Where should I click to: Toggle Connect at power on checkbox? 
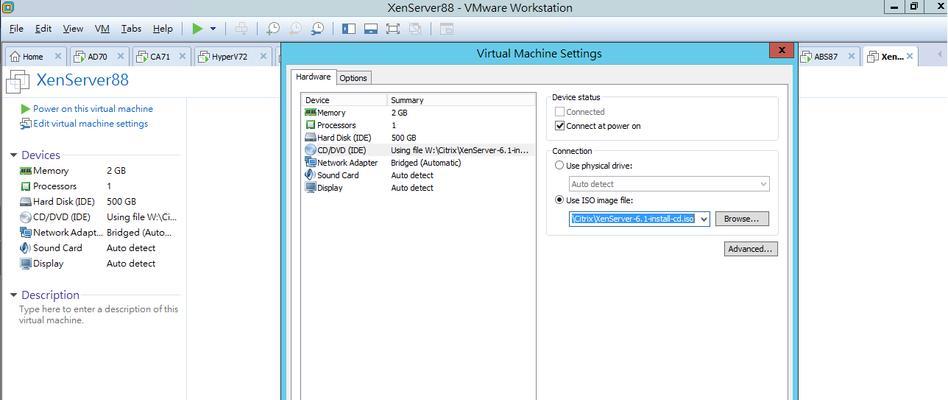(x=559, y=126)
